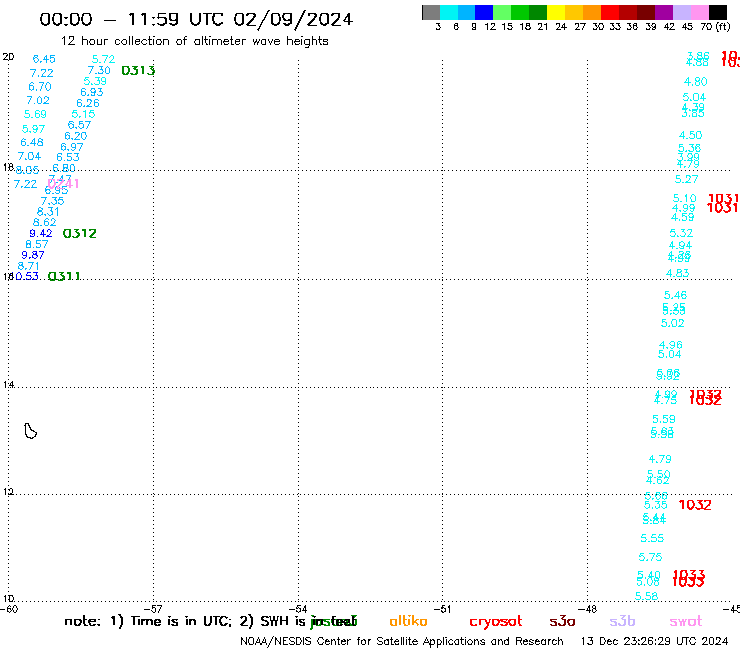Click wave height value 5.46

[675, 295]
